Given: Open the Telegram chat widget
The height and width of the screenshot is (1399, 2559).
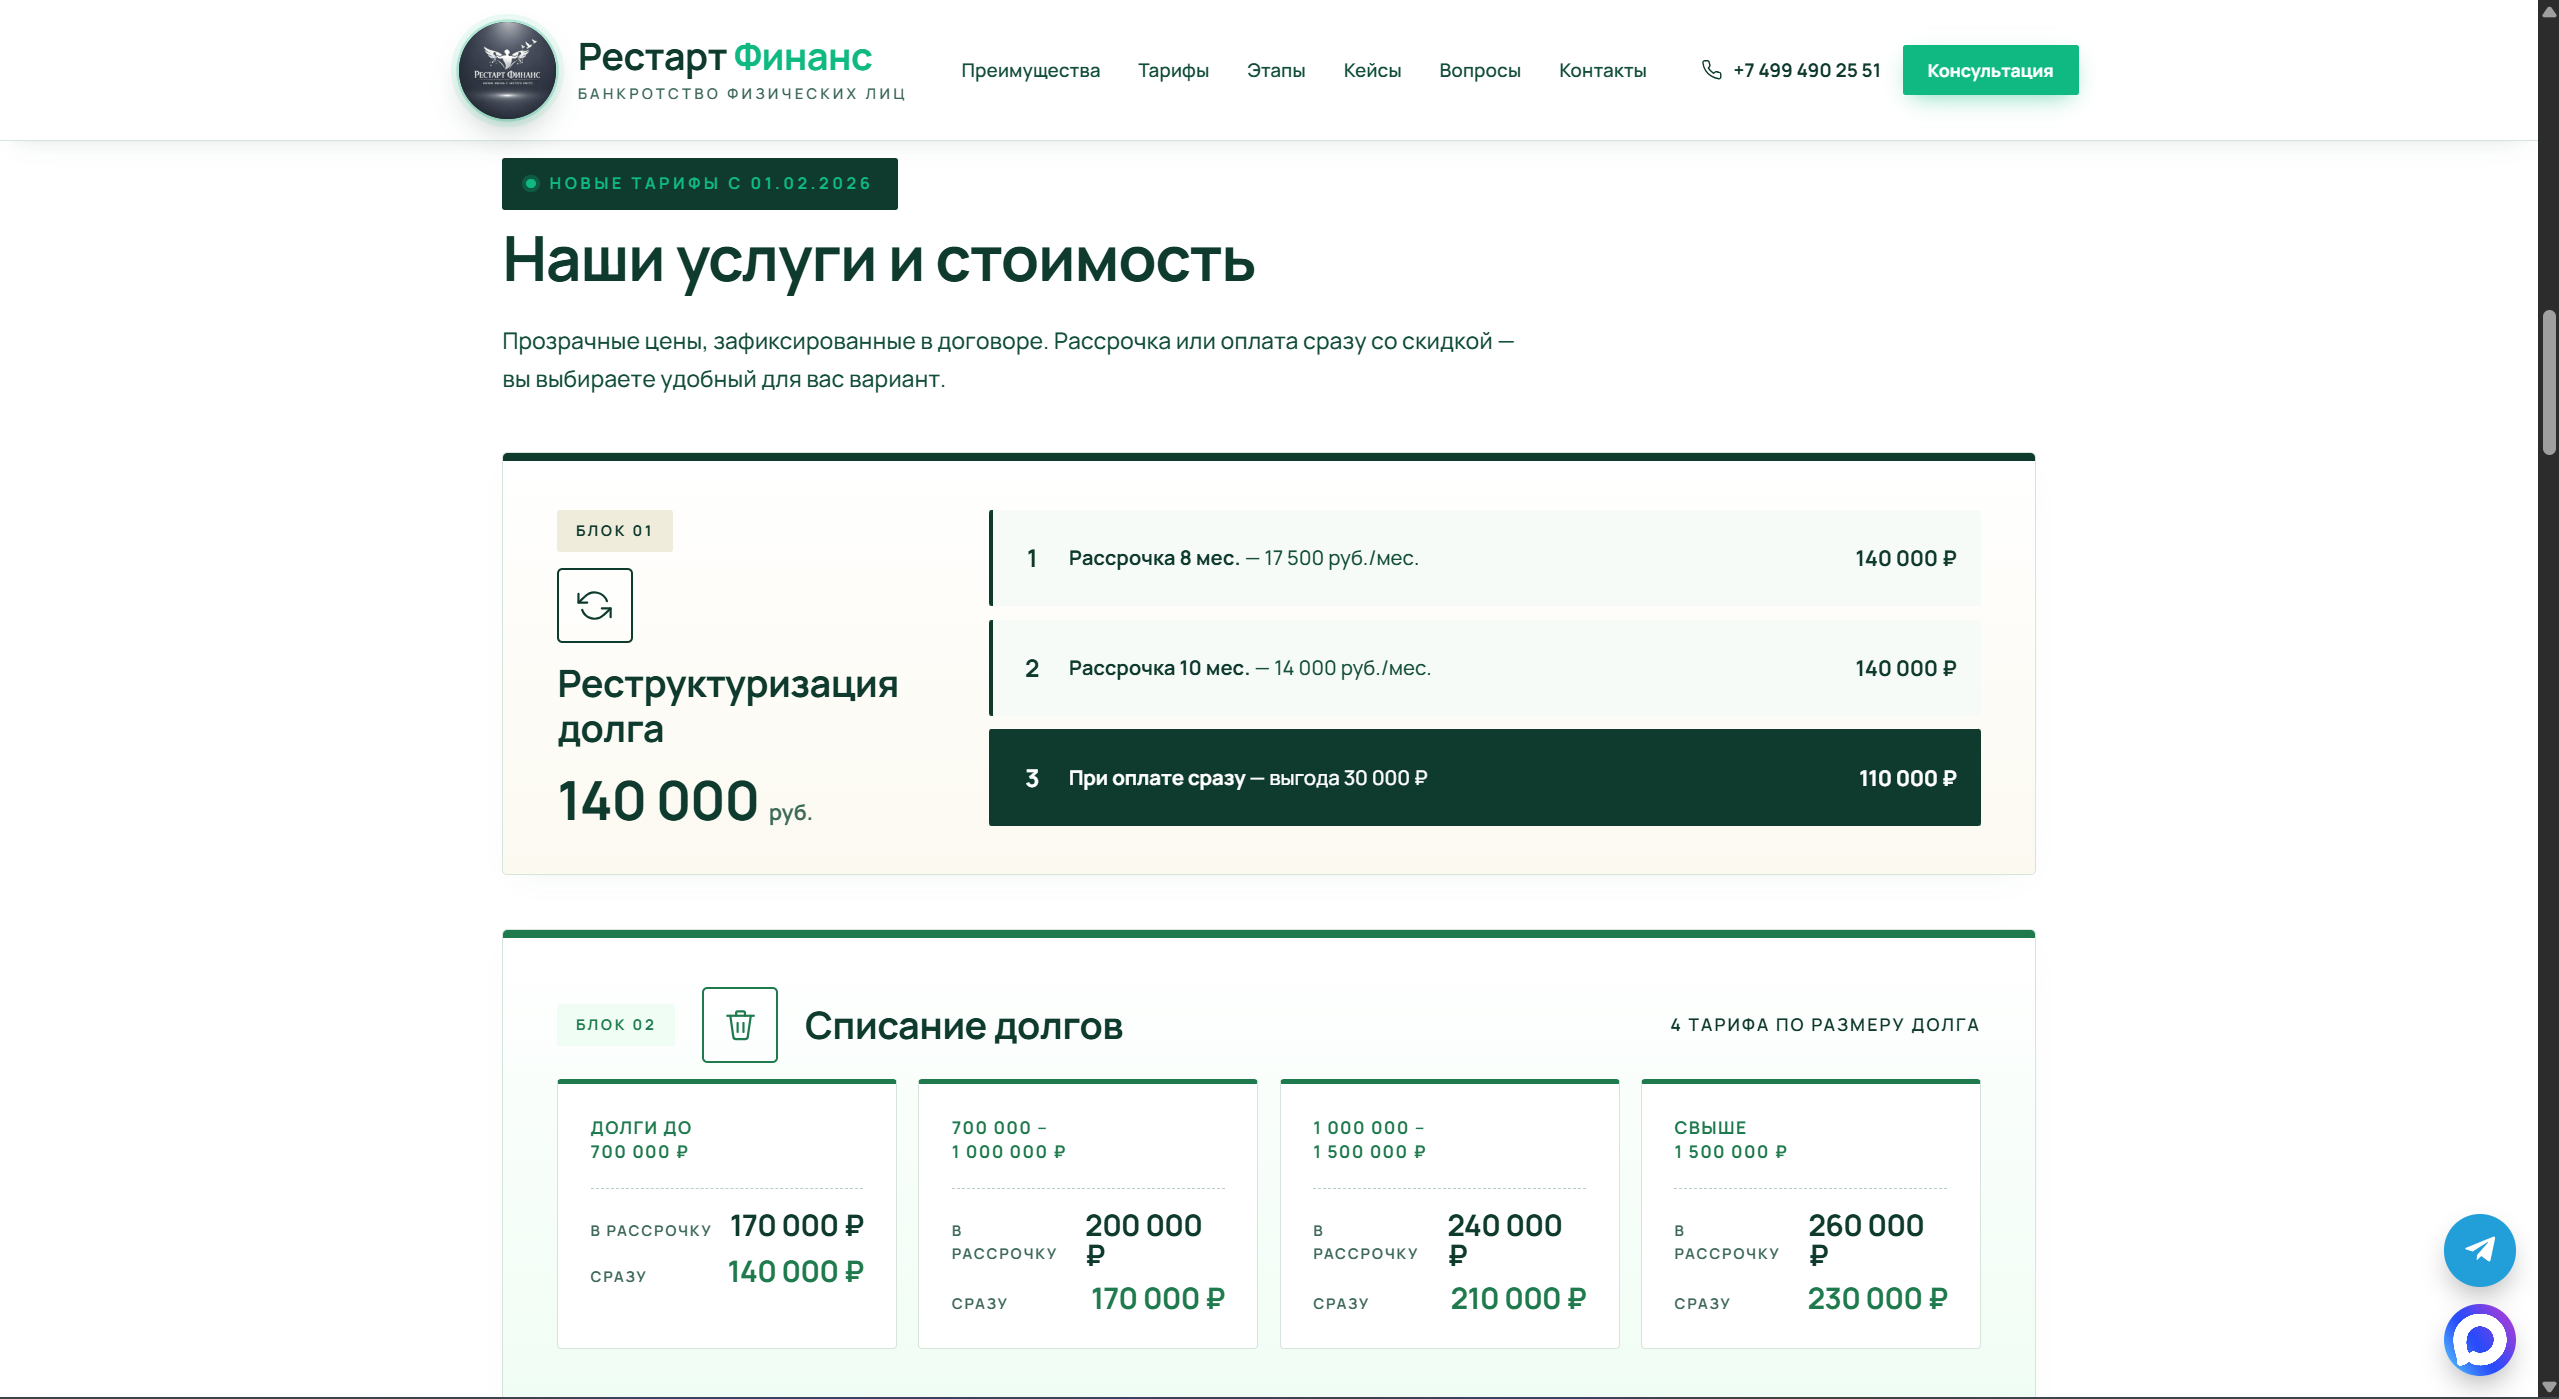Looking at the screenshot, I should click(x=2479, y=1250).
